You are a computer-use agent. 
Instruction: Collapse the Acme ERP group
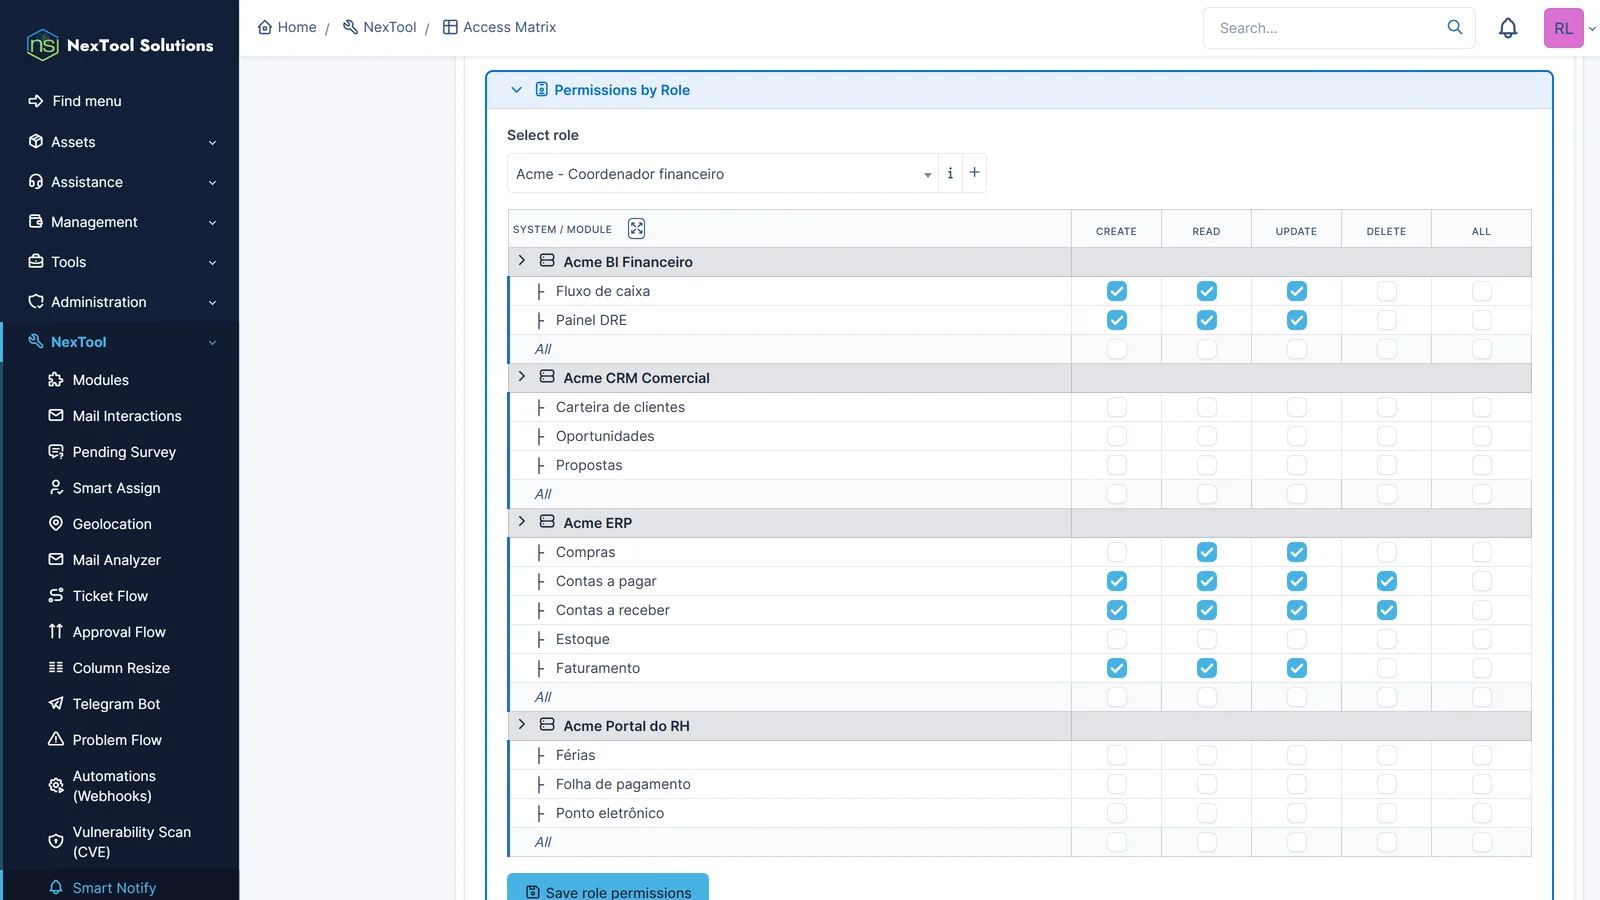click(x=521, y=522)
